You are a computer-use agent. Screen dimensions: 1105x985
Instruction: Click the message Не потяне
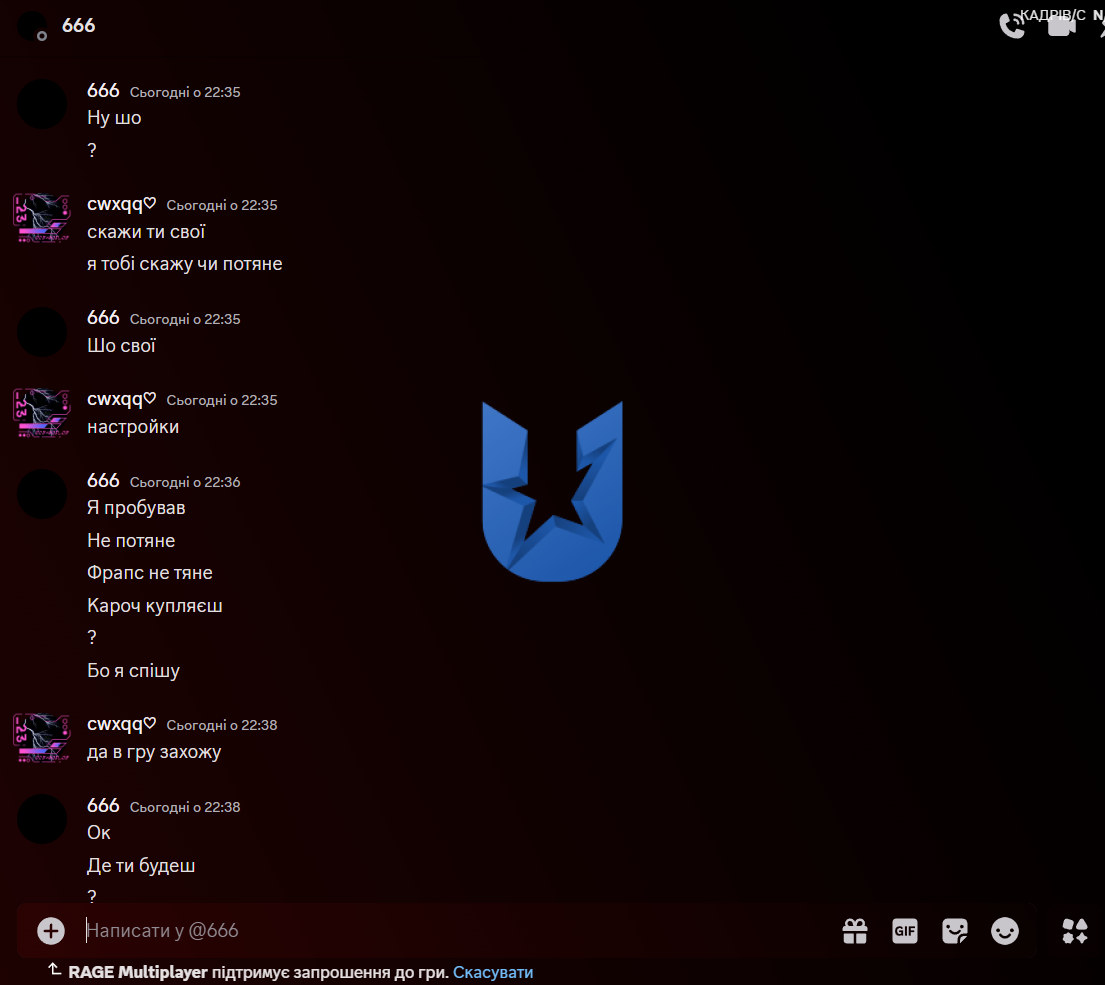click(x=131, y=541)
